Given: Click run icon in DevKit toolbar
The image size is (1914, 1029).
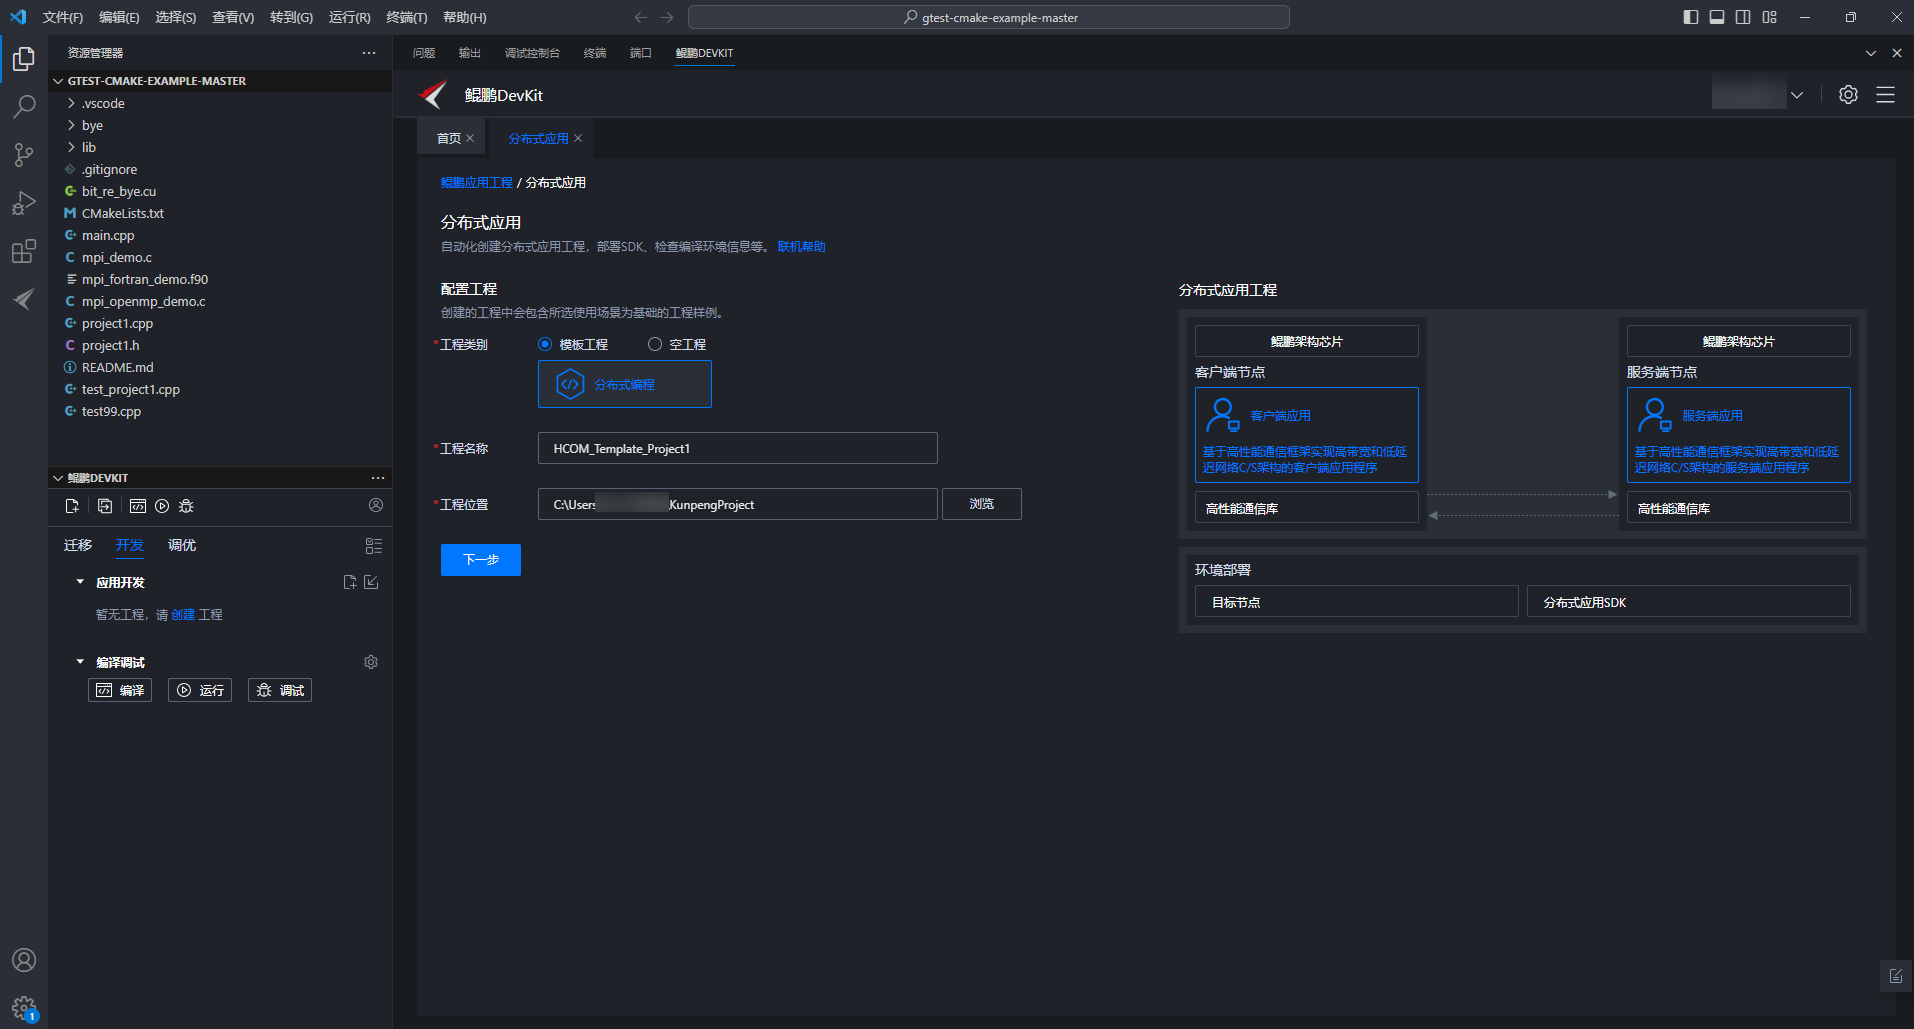Looking at the screenshot, I should point(162,506).
